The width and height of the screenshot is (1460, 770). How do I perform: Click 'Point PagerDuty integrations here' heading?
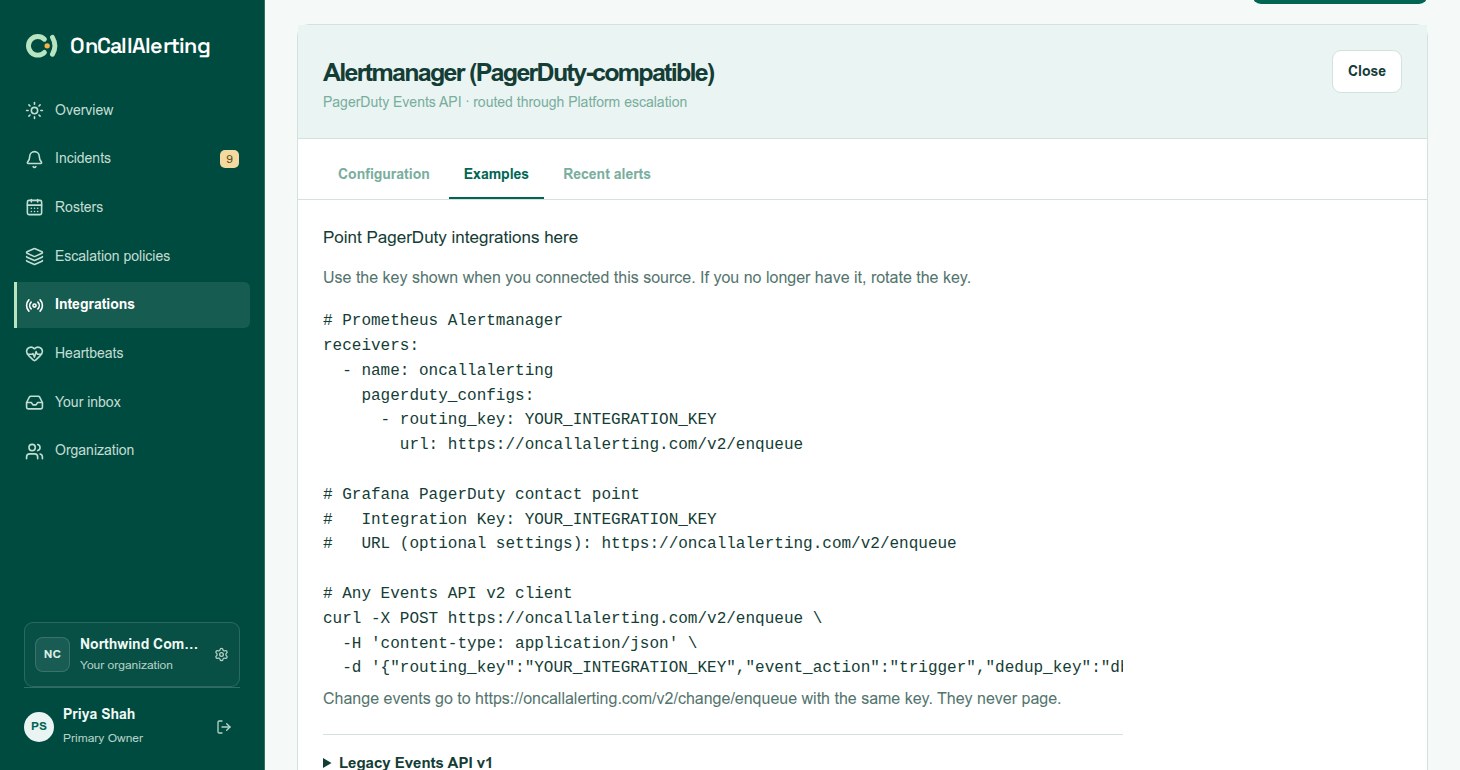point(450,237)
